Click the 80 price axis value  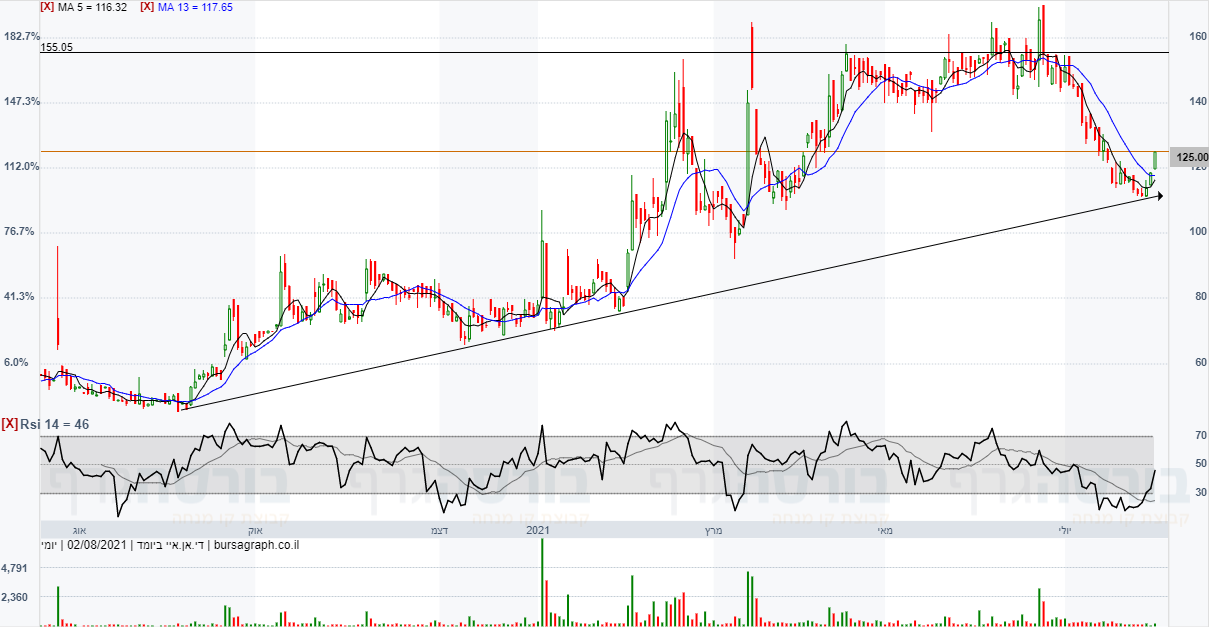[1200, 296]
